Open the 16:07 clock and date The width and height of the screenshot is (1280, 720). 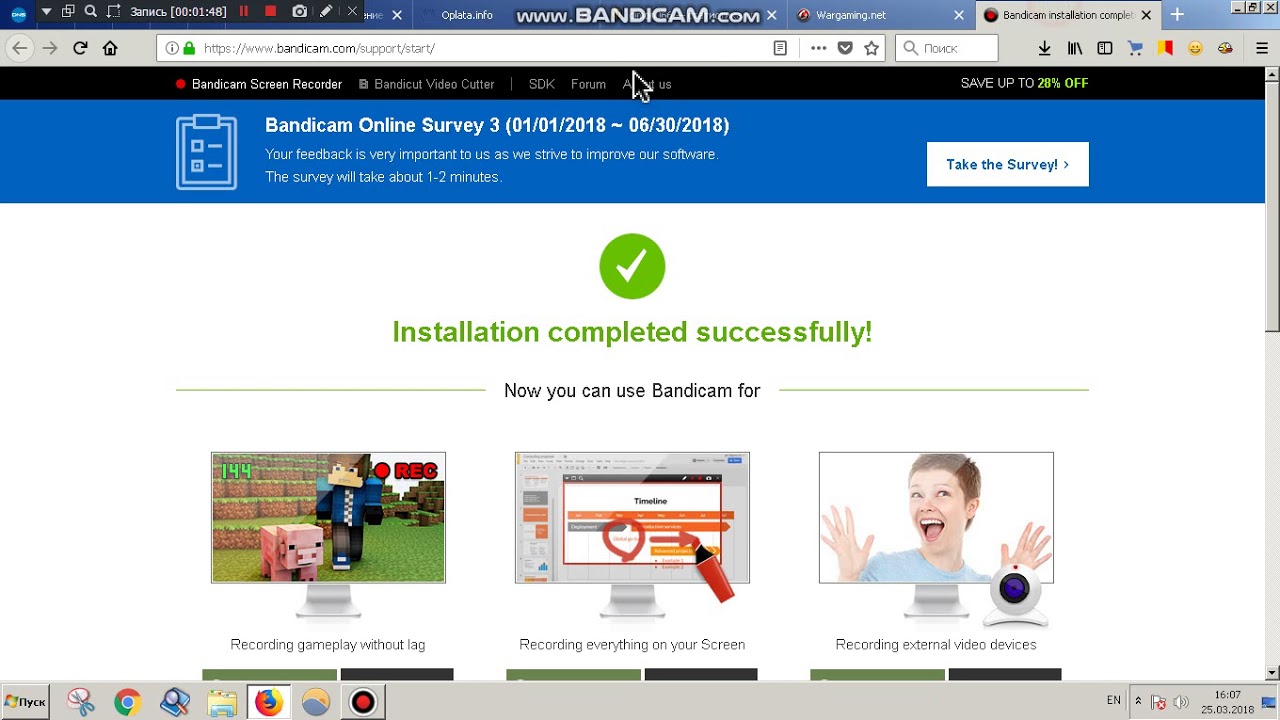point(1227,702)
